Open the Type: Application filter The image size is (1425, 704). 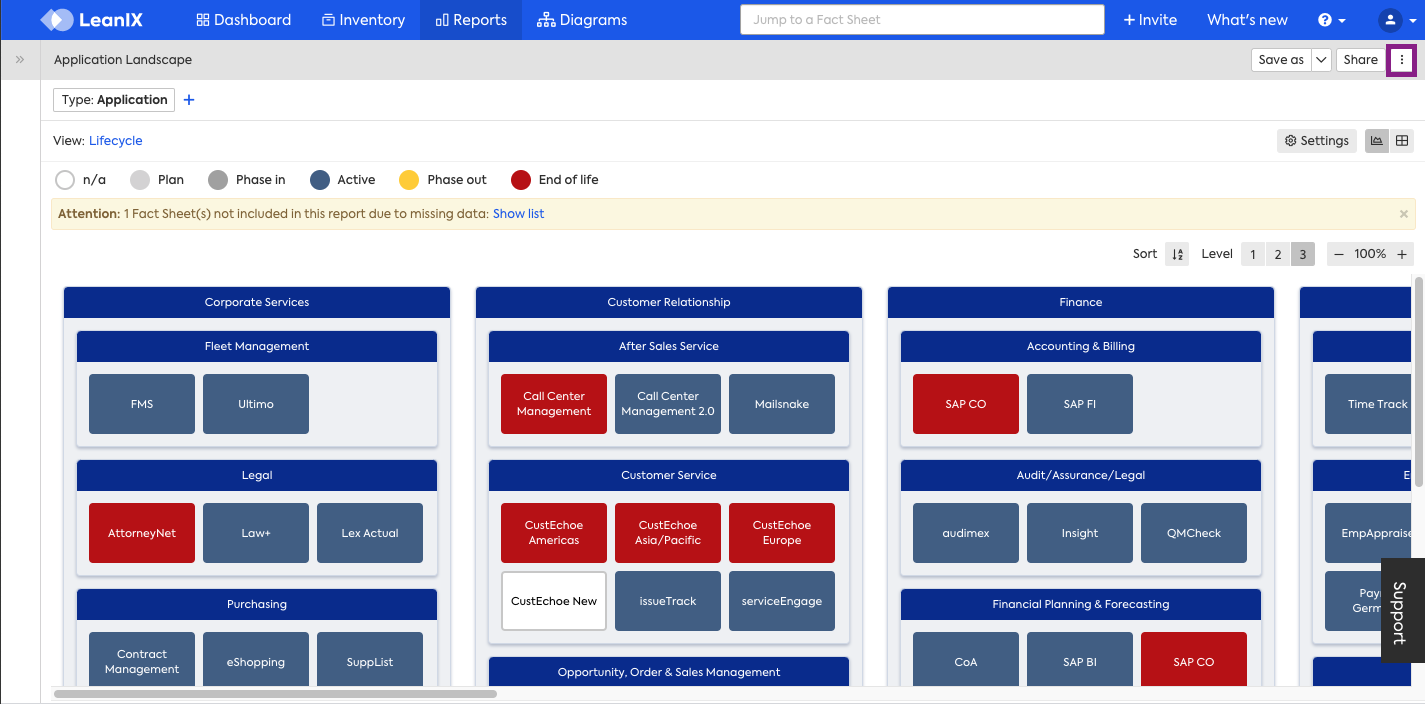point(114,100)
